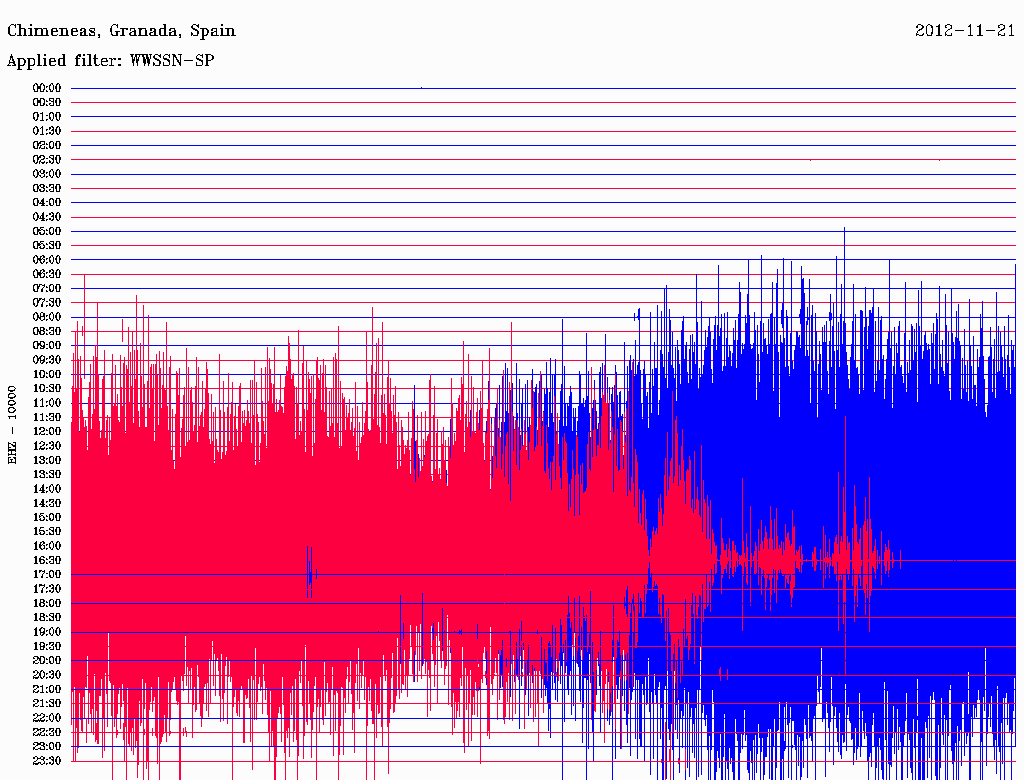
Task: Click the 05:00 trace label
Action: tap(47, 231)
